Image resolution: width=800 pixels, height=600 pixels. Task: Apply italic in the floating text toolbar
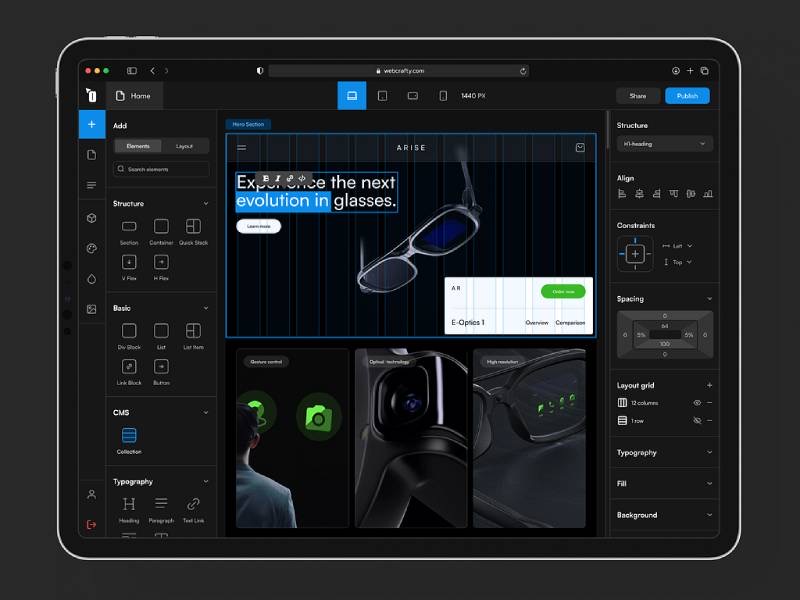point(278,178)
